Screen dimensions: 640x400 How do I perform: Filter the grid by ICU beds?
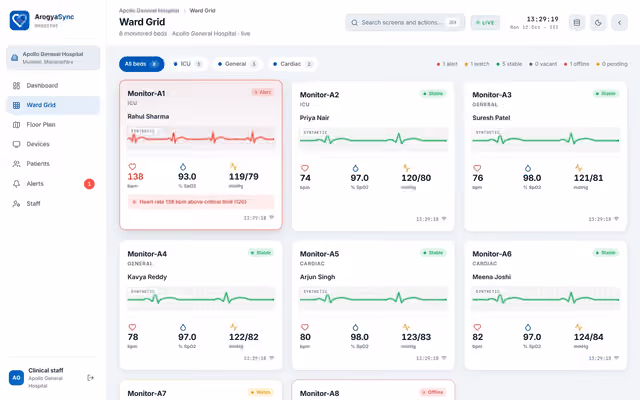[188, 64]
